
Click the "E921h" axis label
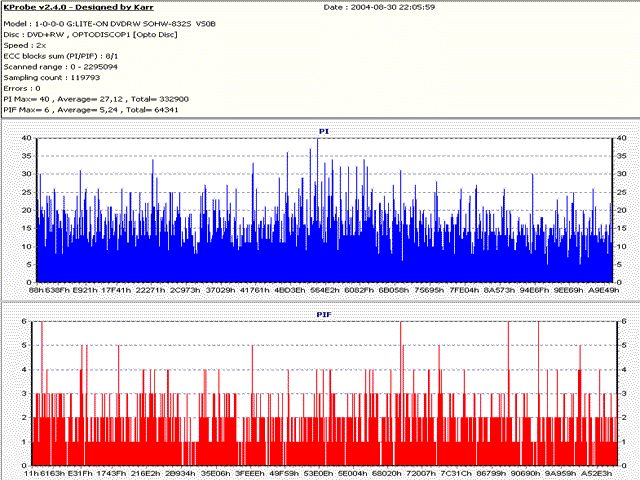[85, 290]
